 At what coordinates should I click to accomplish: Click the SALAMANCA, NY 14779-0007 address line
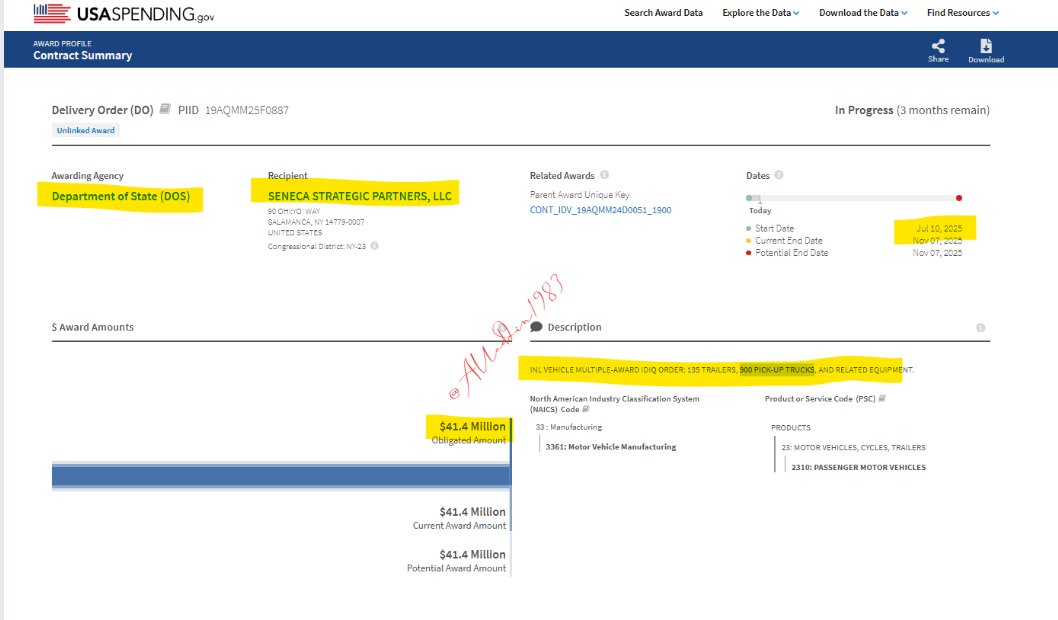pos(316,222)
